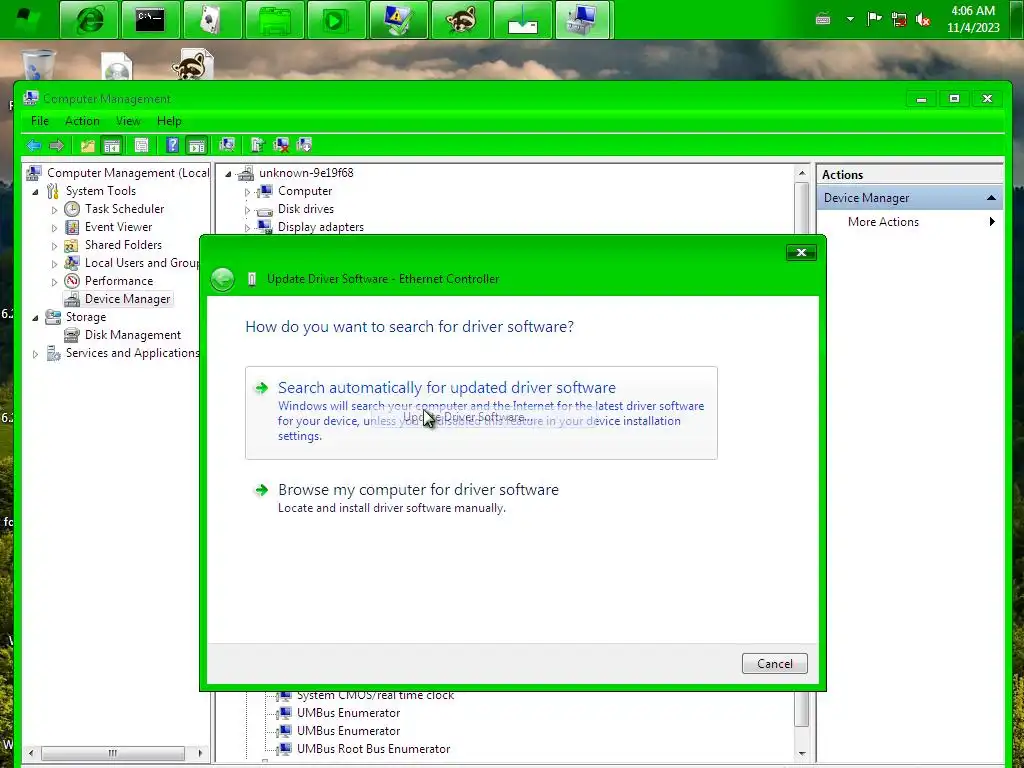Image resolution: width=1024 pixels, height=768 pixels.
Task: Click the Action Center flag tray icon
Action: click(874, 20)
